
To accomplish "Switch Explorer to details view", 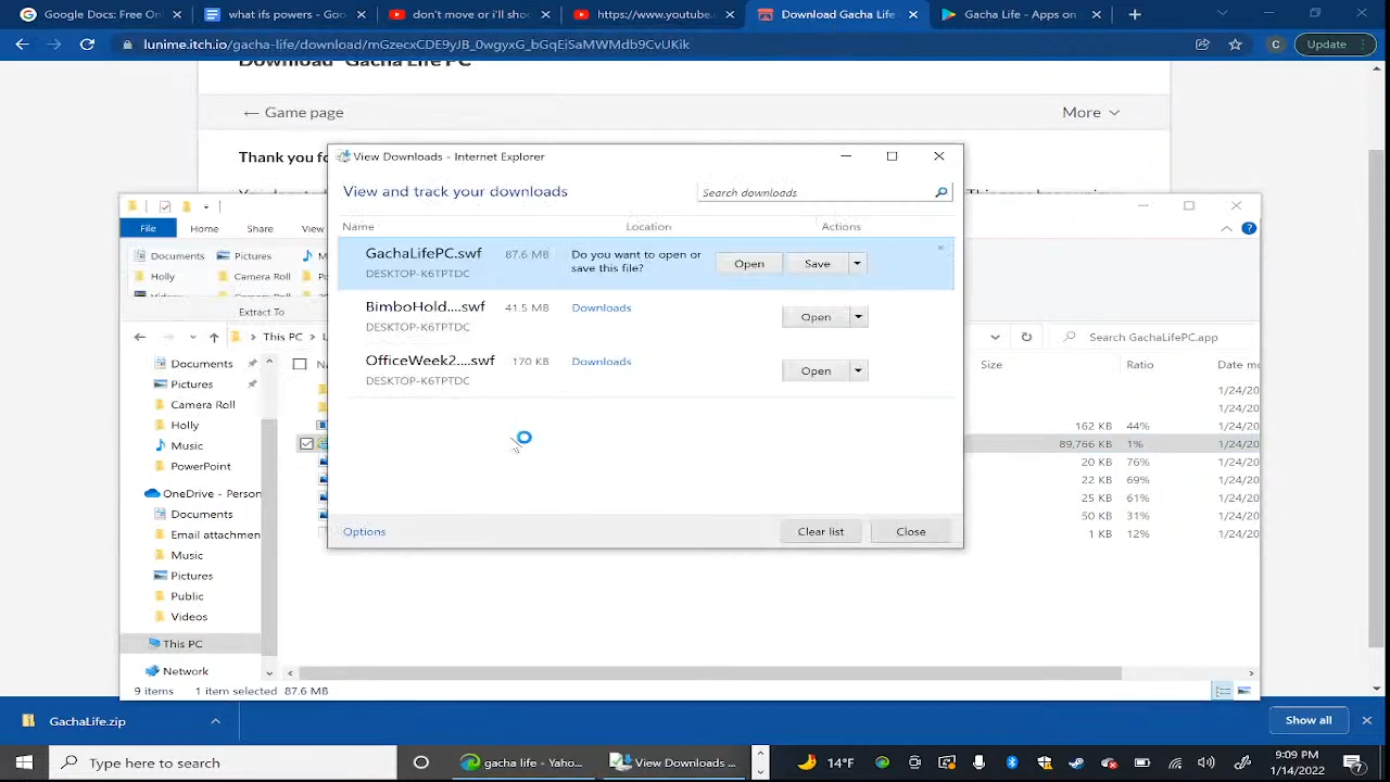I will click(x=1223, y=691).
